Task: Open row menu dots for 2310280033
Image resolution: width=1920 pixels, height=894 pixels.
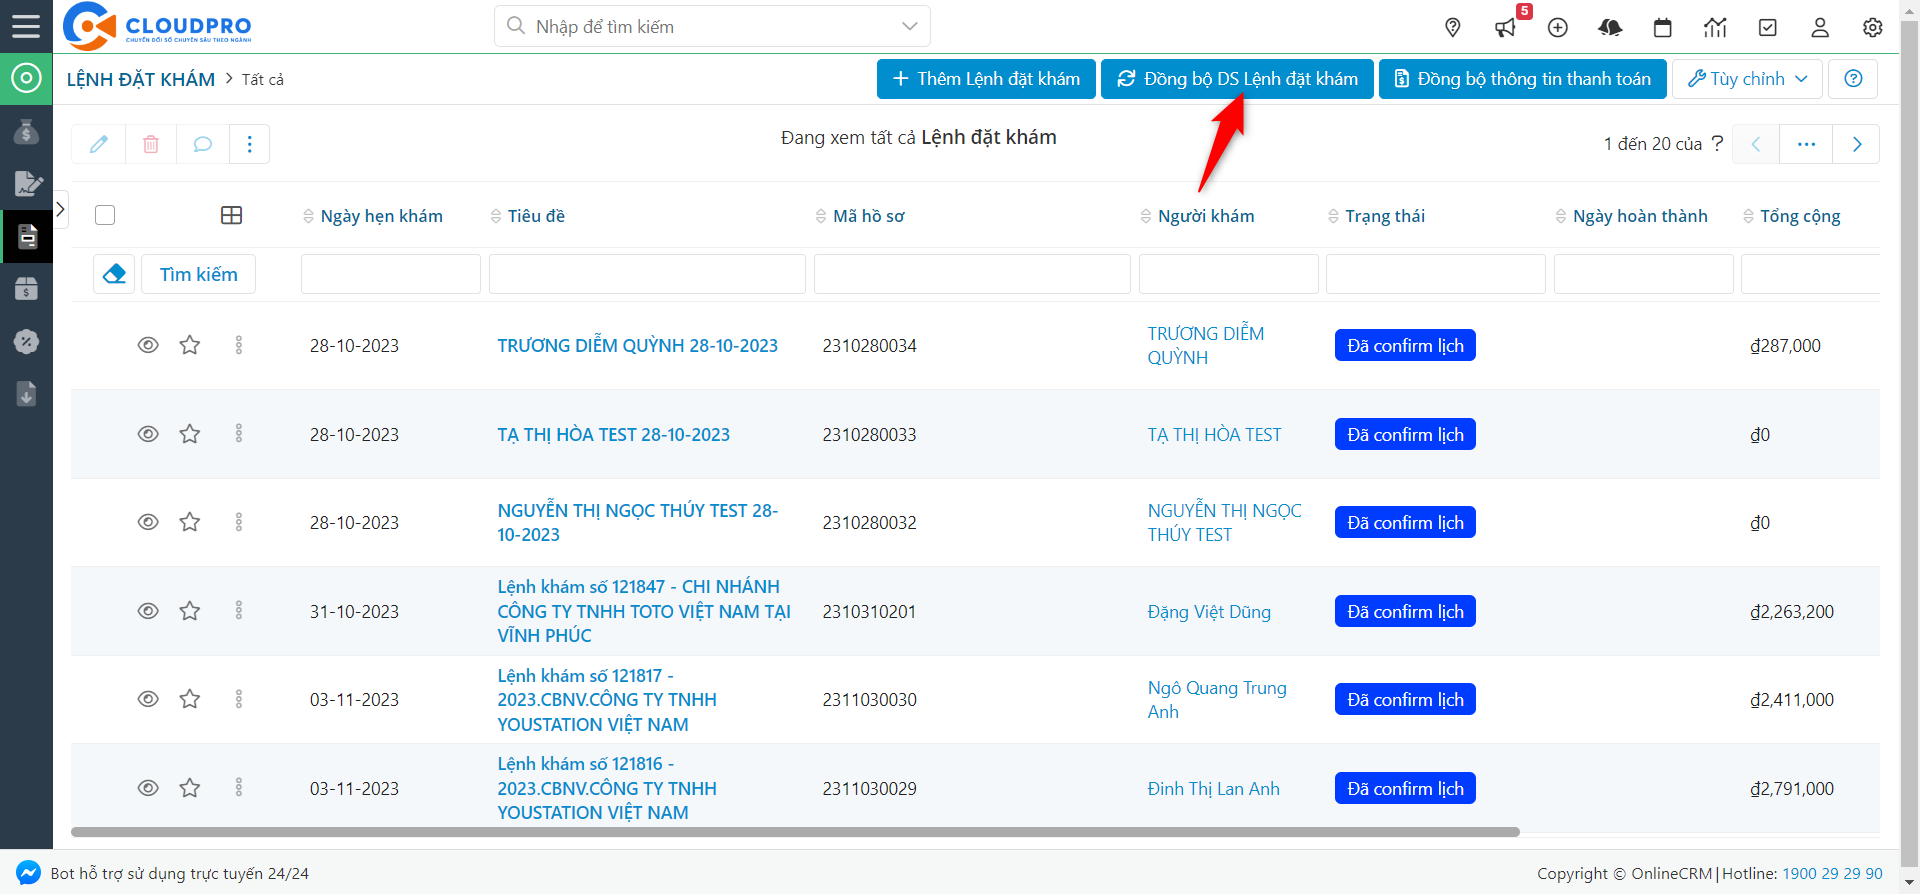Action: (239, 434)
